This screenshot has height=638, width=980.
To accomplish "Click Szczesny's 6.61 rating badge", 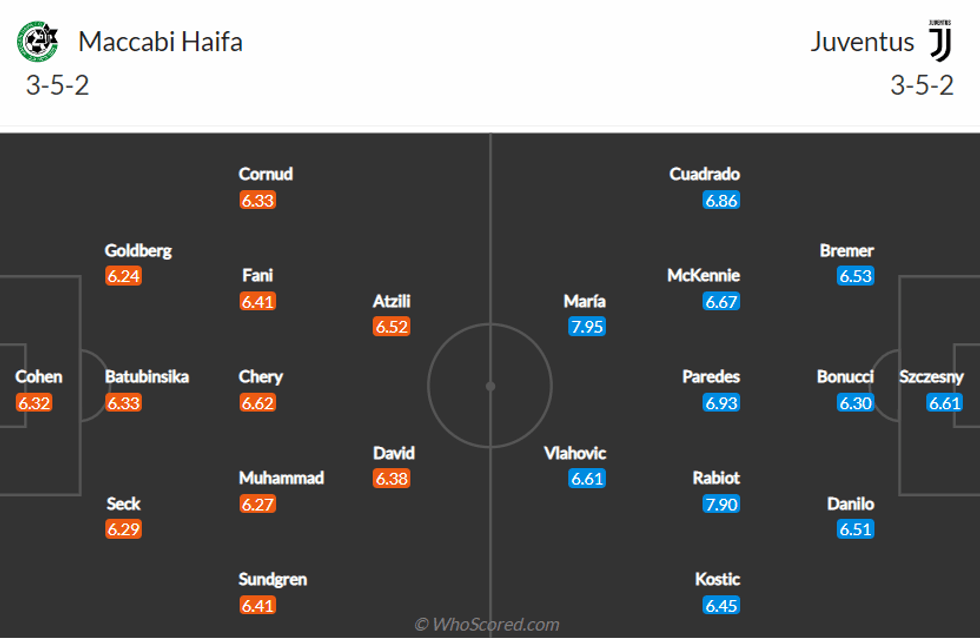I will click(944, 403).
